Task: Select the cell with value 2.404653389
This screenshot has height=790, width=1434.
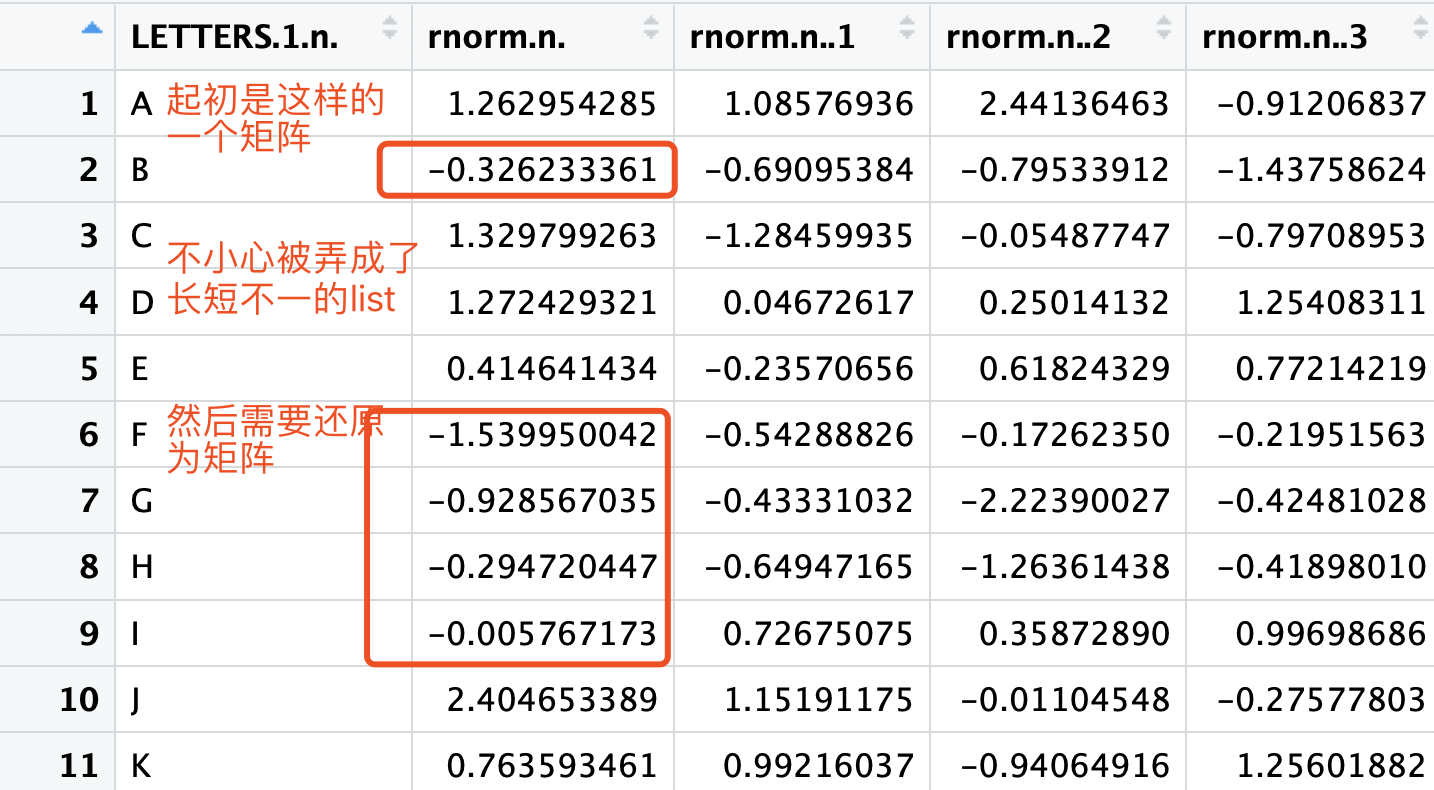Action: (x=552, y=699)
